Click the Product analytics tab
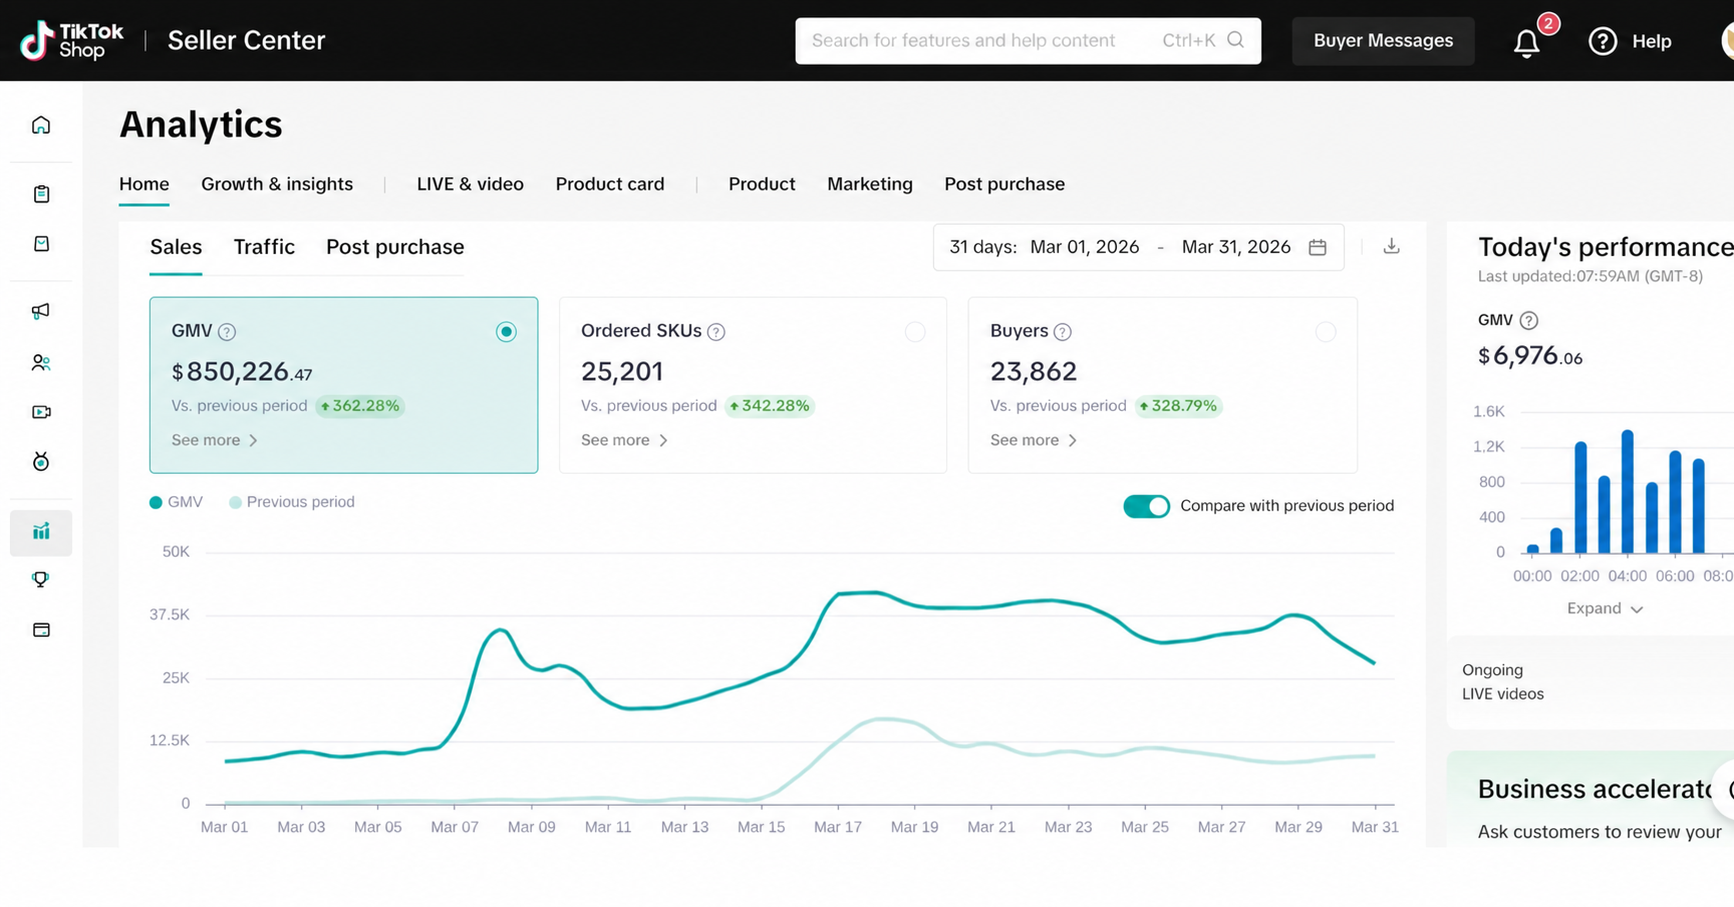 (762, 184)
